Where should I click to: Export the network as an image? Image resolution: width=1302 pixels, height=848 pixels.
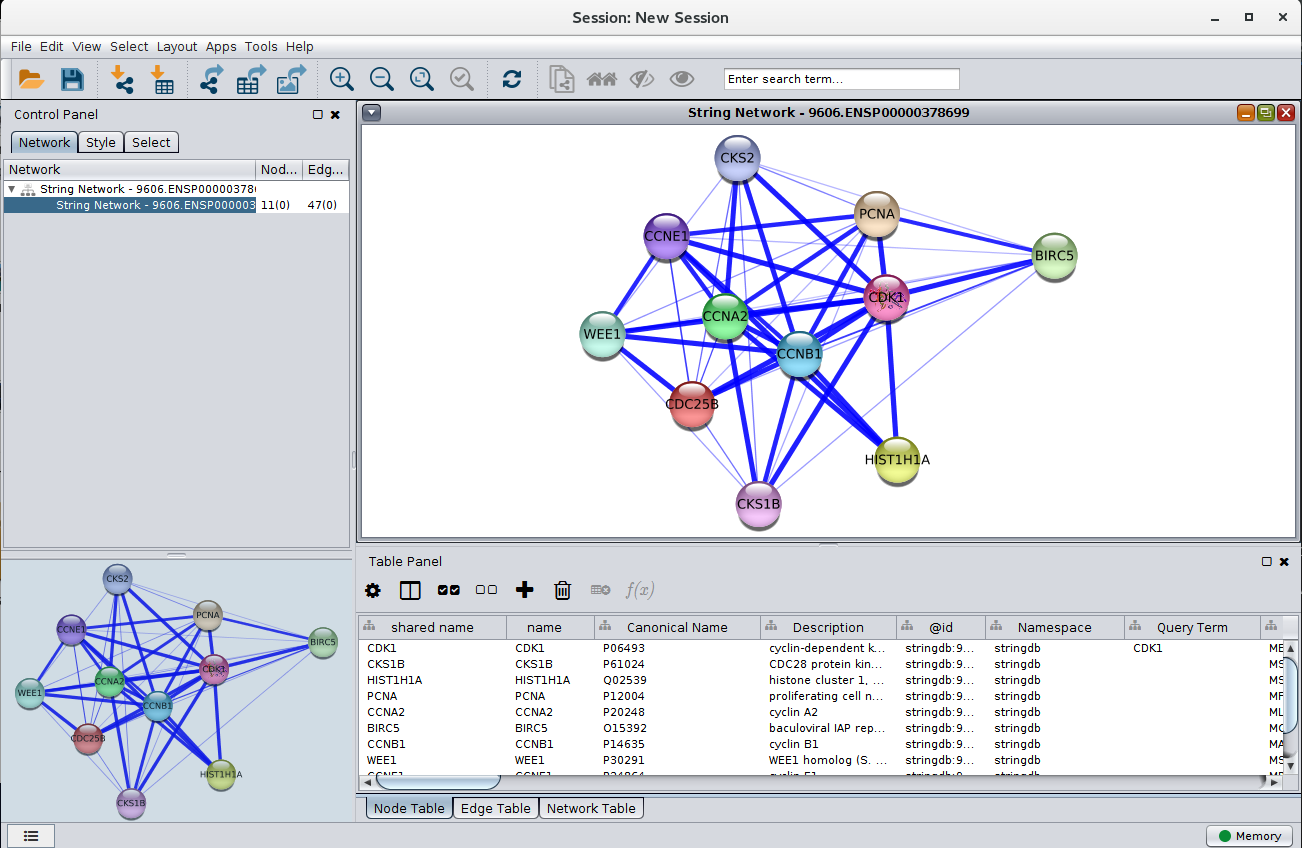click(292, 79)
